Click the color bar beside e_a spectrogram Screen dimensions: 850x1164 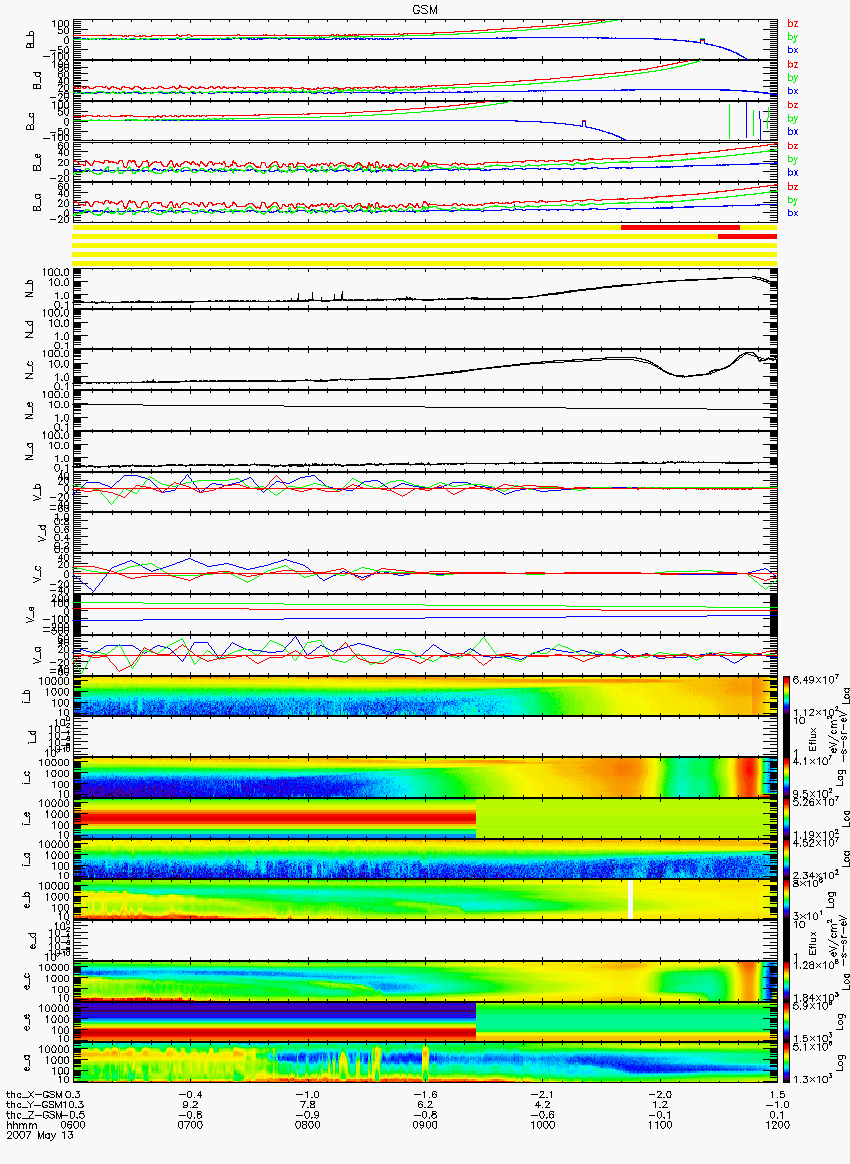(x=786, y=1063)
